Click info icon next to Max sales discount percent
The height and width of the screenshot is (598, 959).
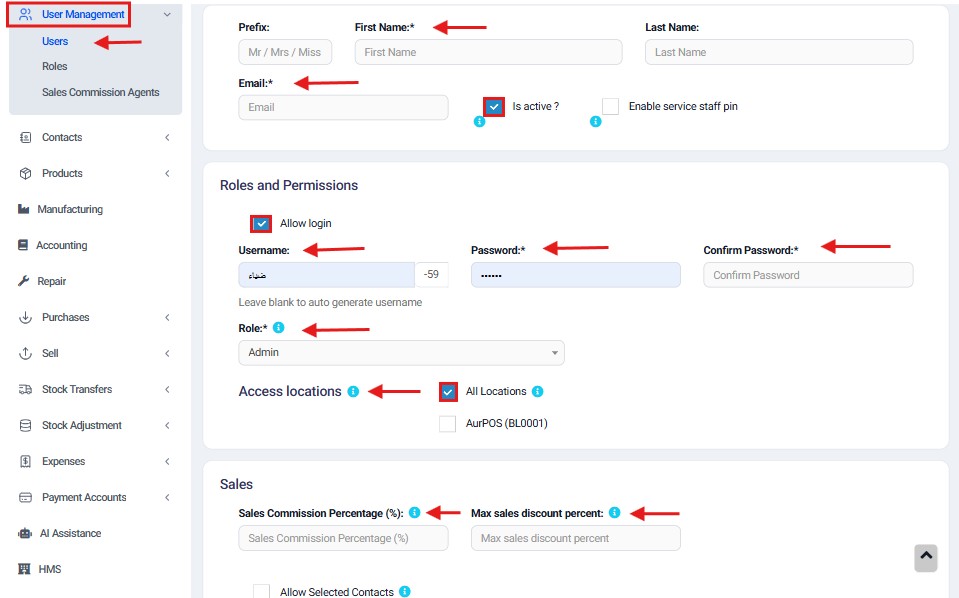[x=615, y=512]
